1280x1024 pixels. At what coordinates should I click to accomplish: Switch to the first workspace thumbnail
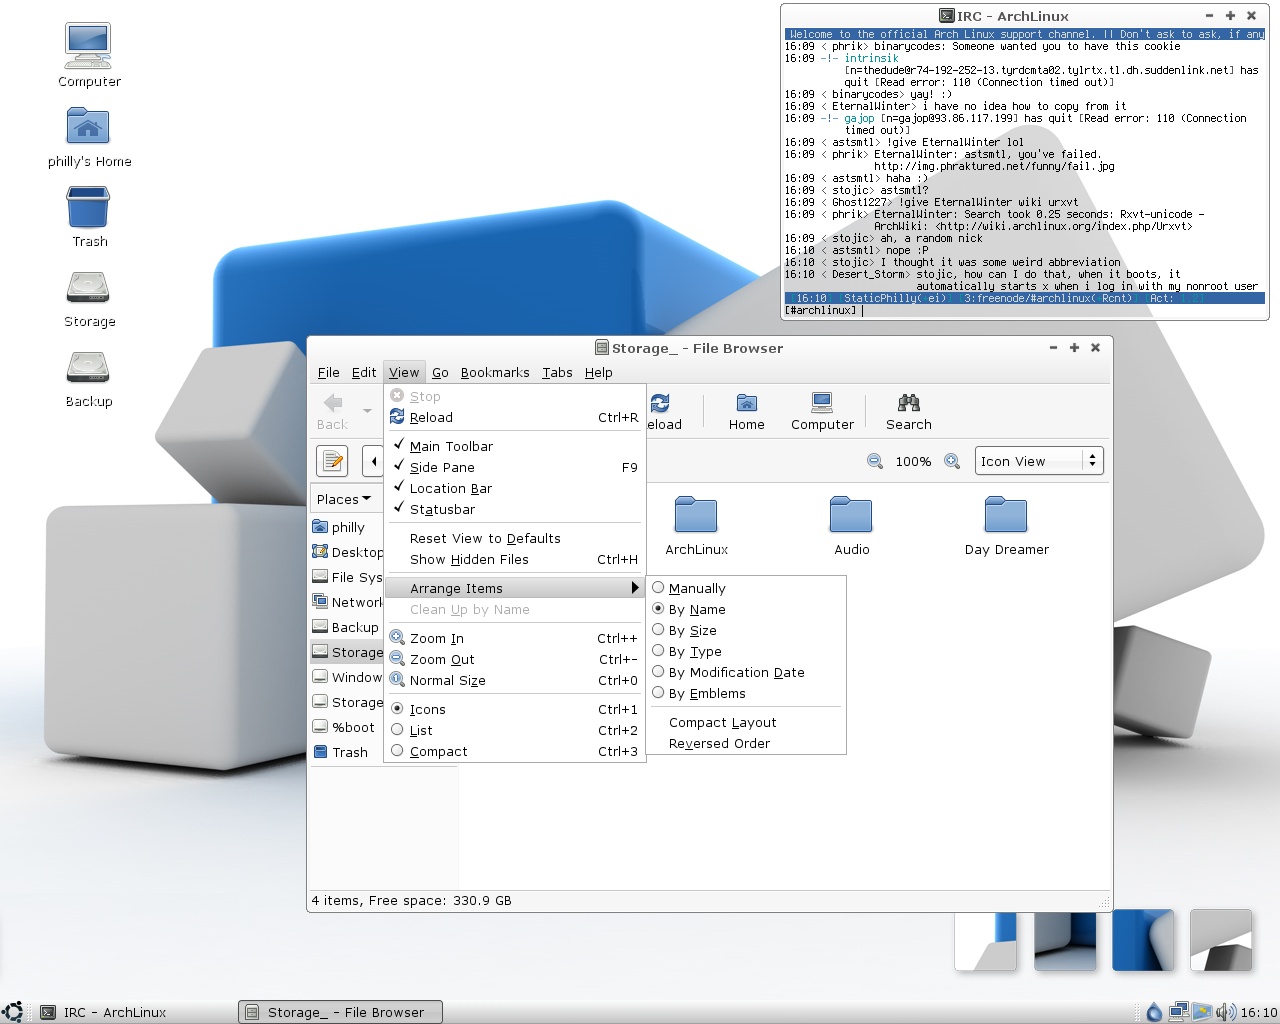coord(985,940)
